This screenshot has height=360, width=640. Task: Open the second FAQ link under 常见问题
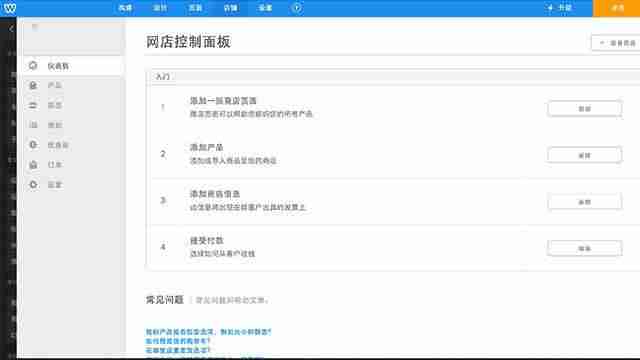(178, 341)
